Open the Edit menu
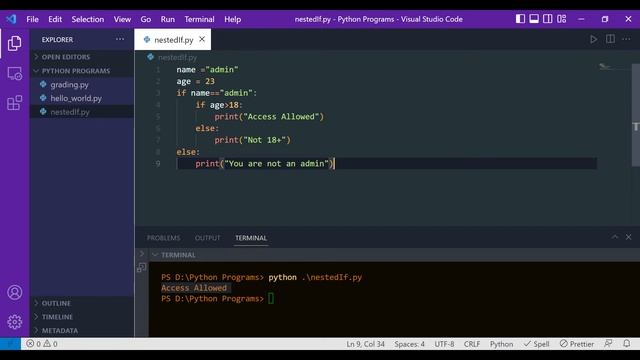The width and height of the screenshot is (640, 360). point(55,19)
